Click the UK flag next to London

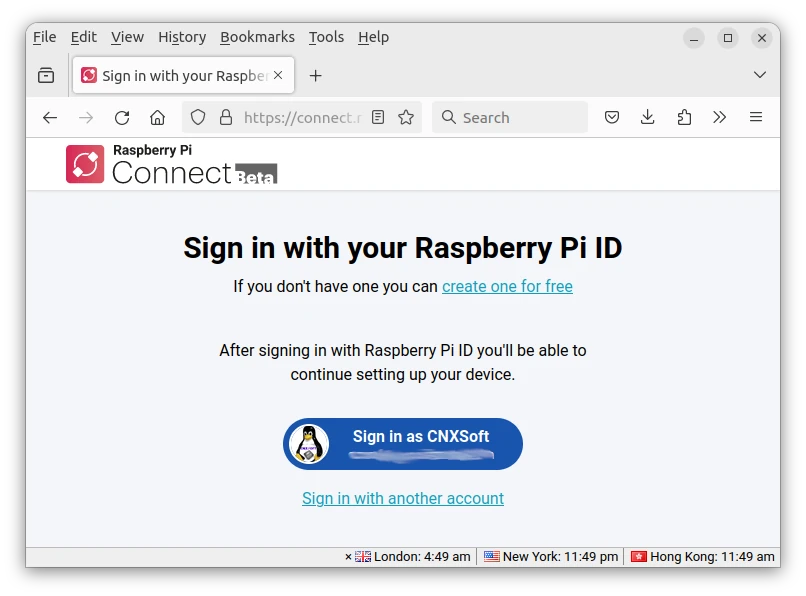click(362, 556)
